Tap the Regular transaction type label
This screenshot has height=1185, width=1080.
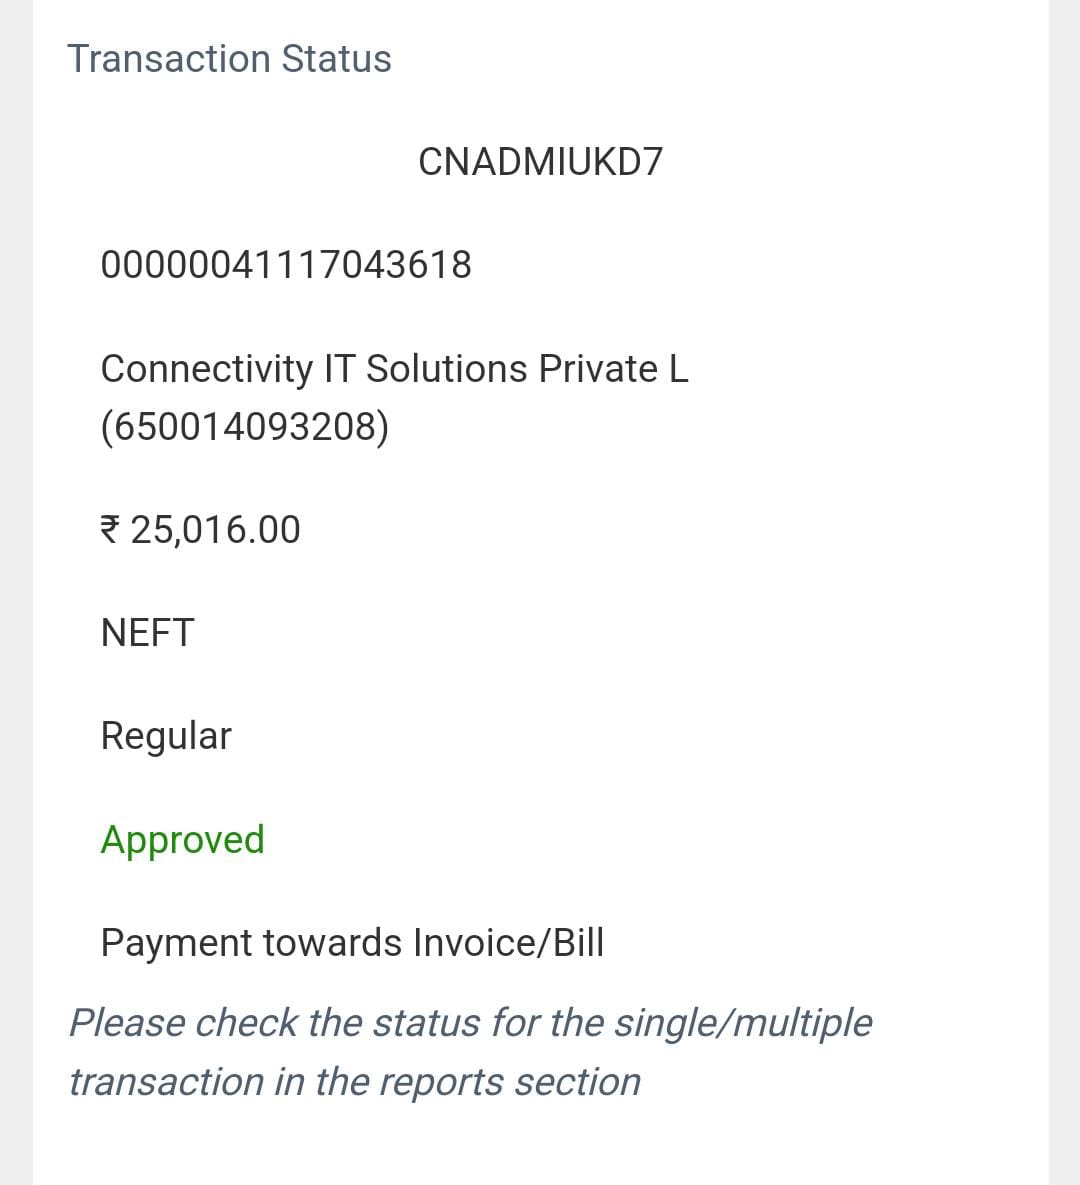click(166, 736)
